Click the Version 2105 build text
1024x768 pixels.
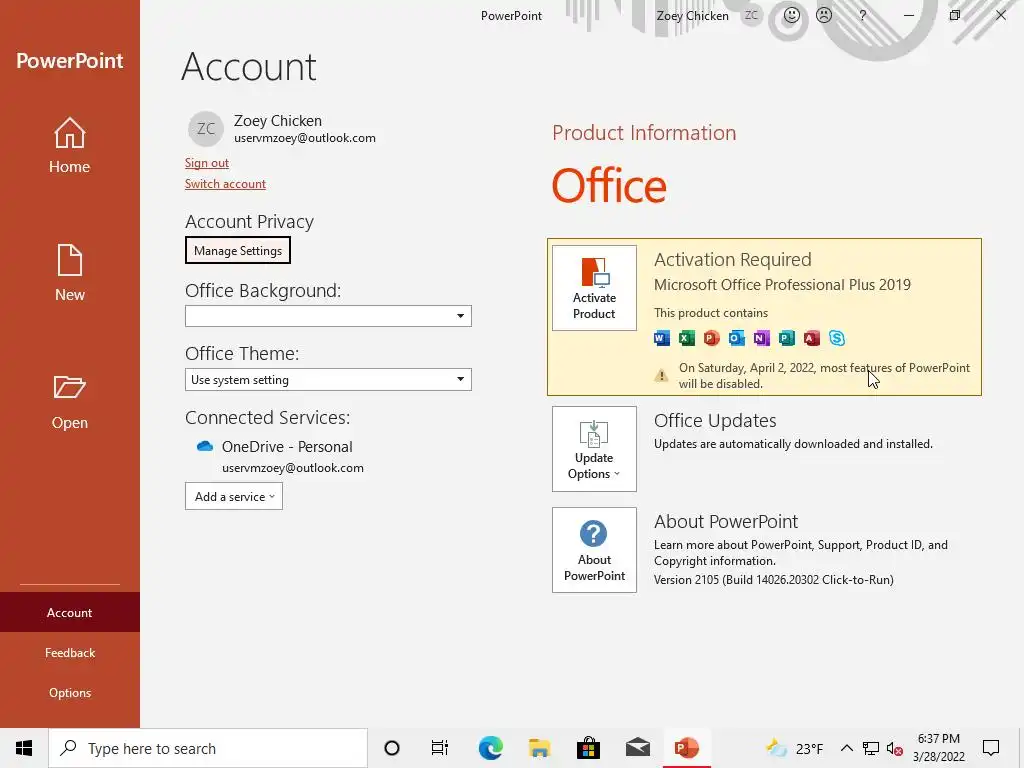click(773, 579)
